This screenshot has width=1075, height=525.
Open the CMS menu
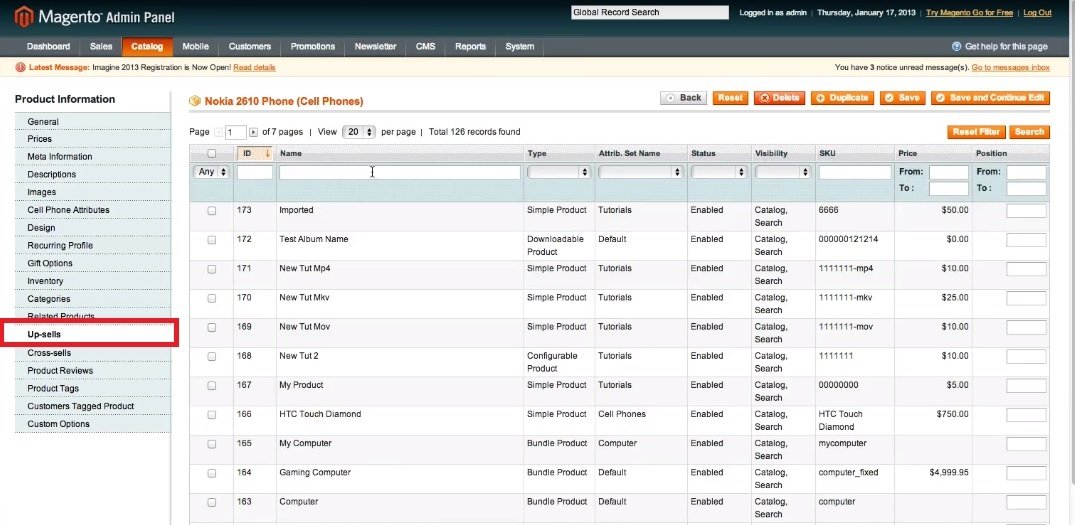click(x=425, y=47)
